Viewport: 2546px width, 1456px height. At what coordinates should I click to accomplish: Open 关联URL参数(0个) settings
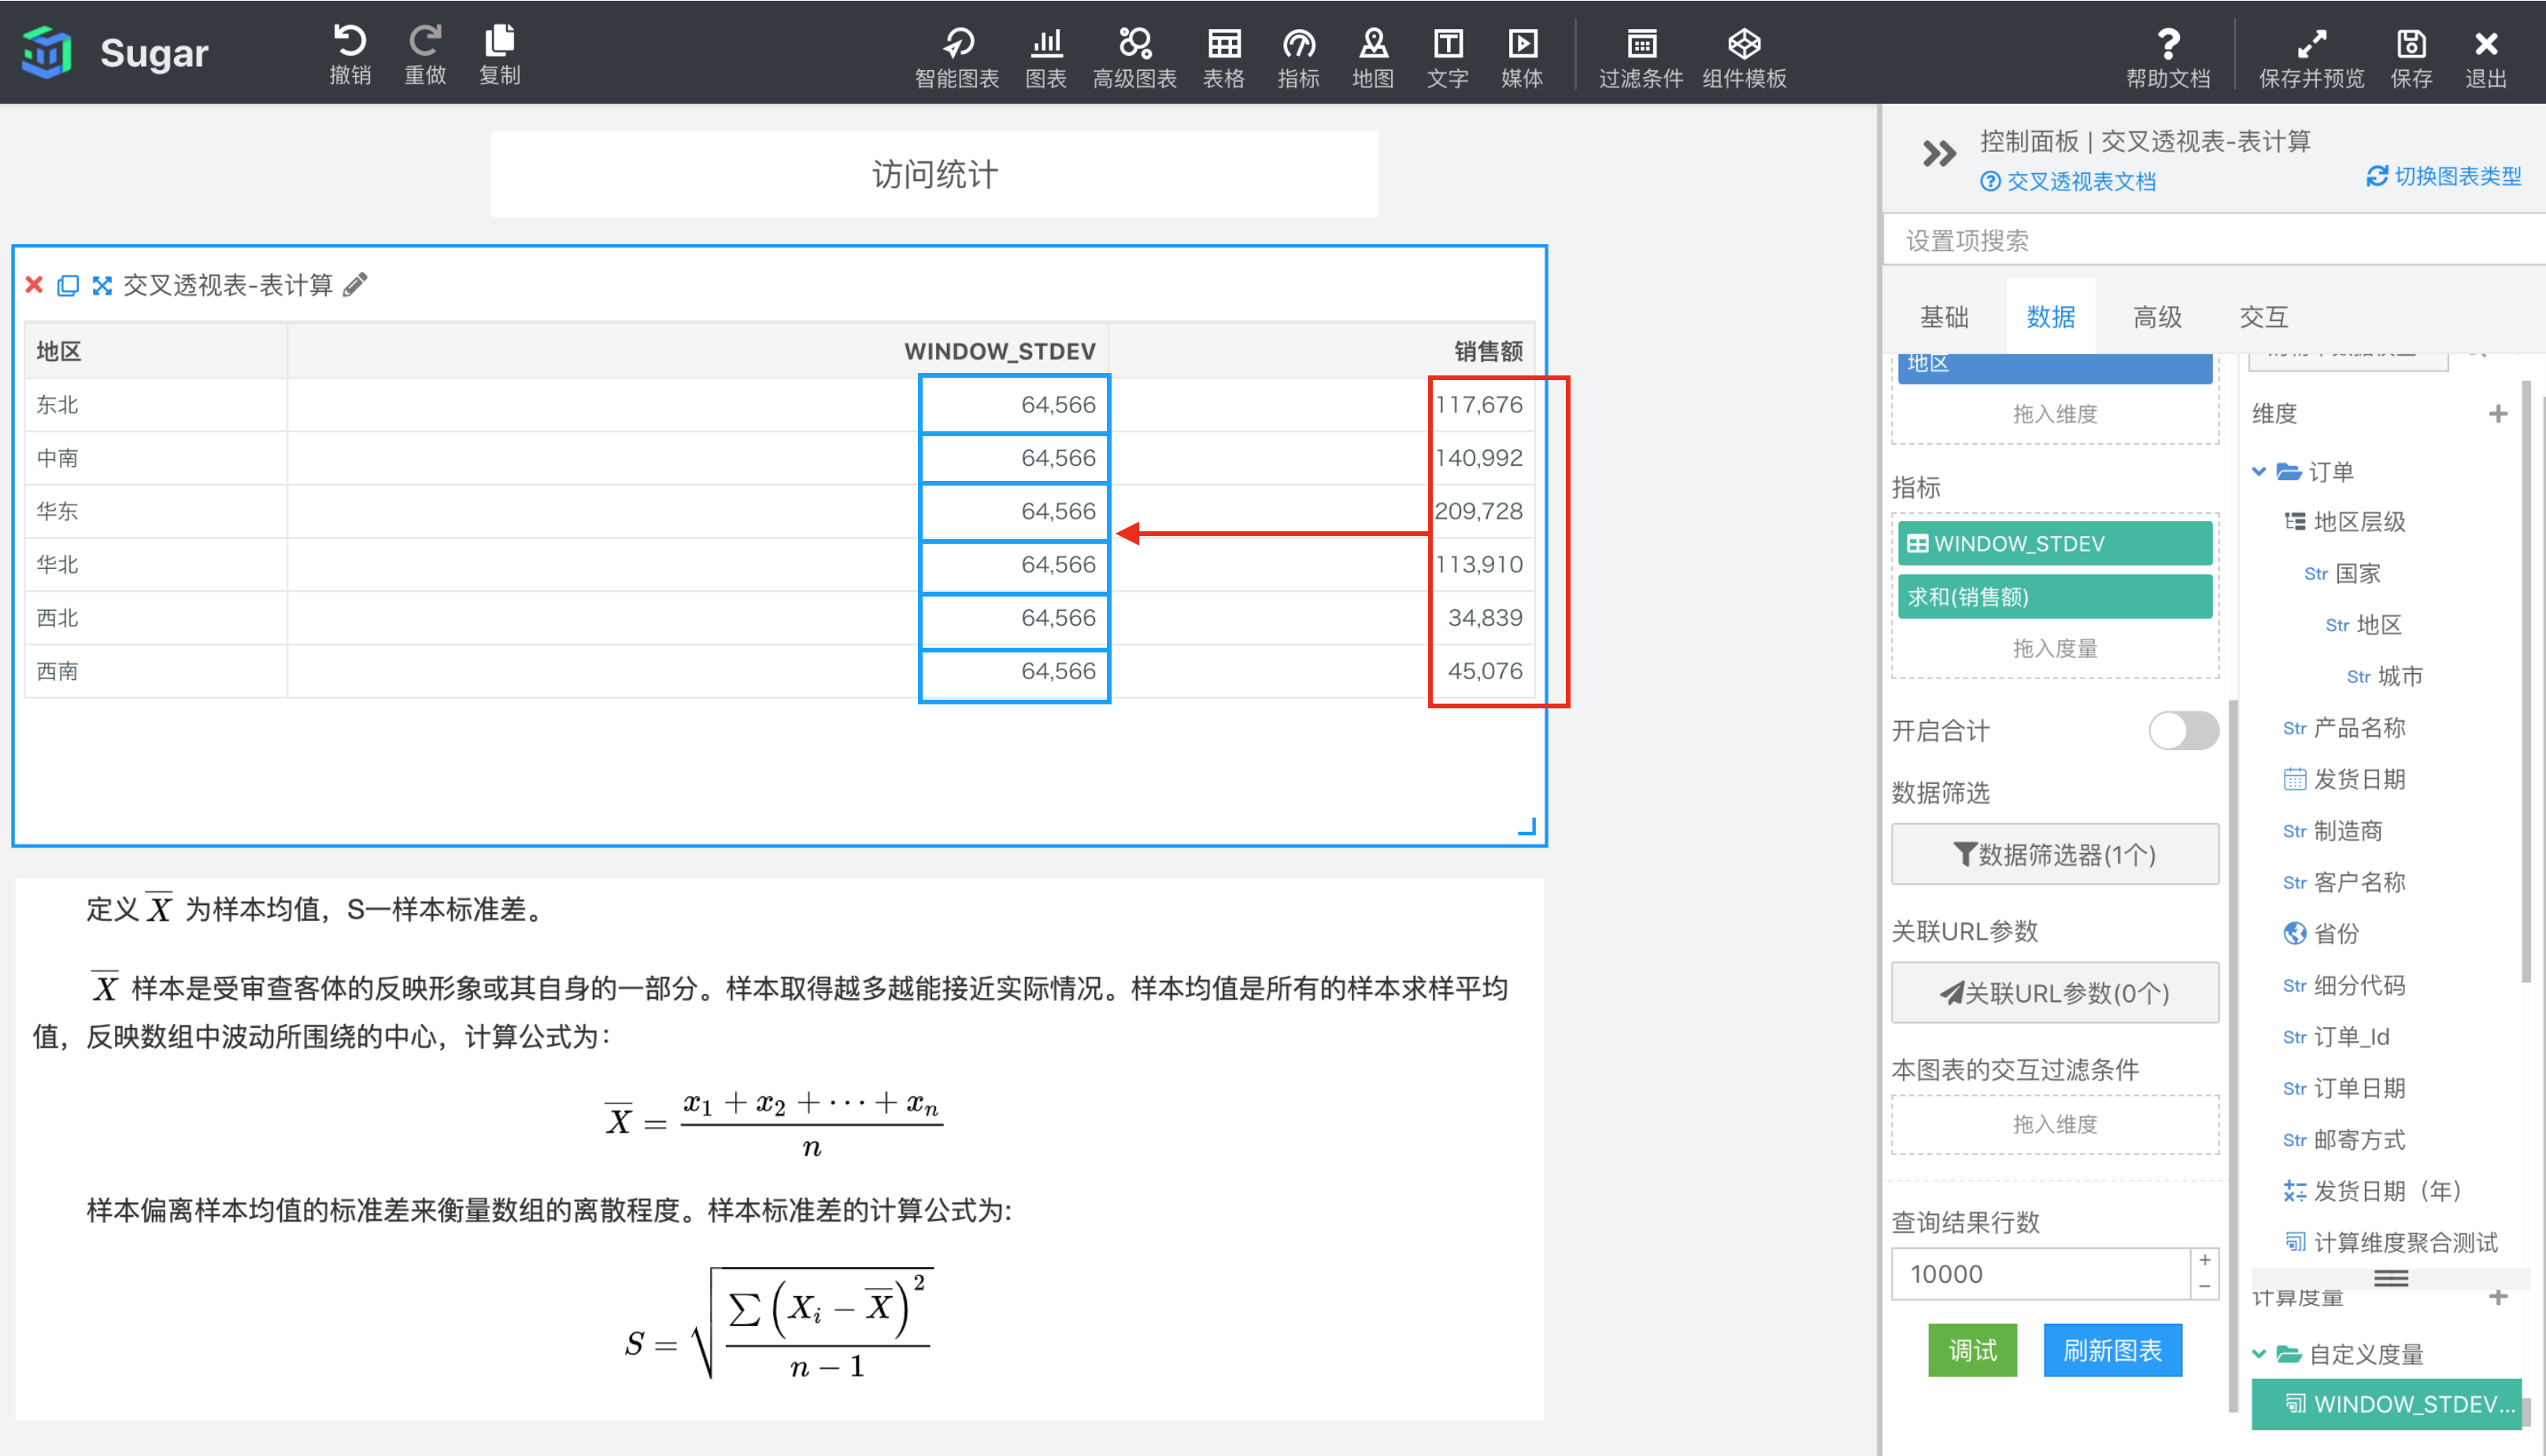tap(2054, 992)
